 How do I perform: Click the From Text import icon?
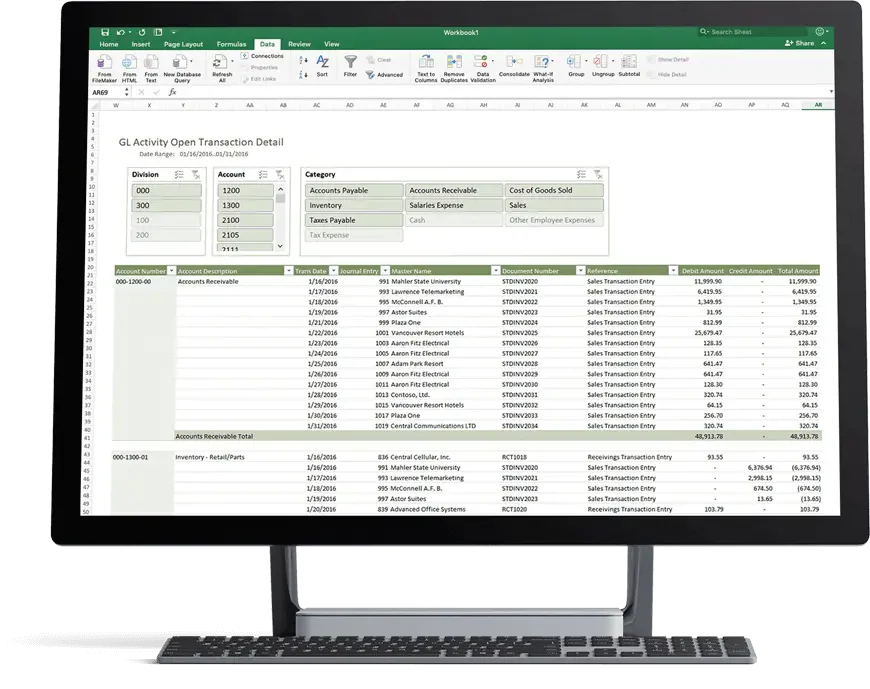coord(151,63)
